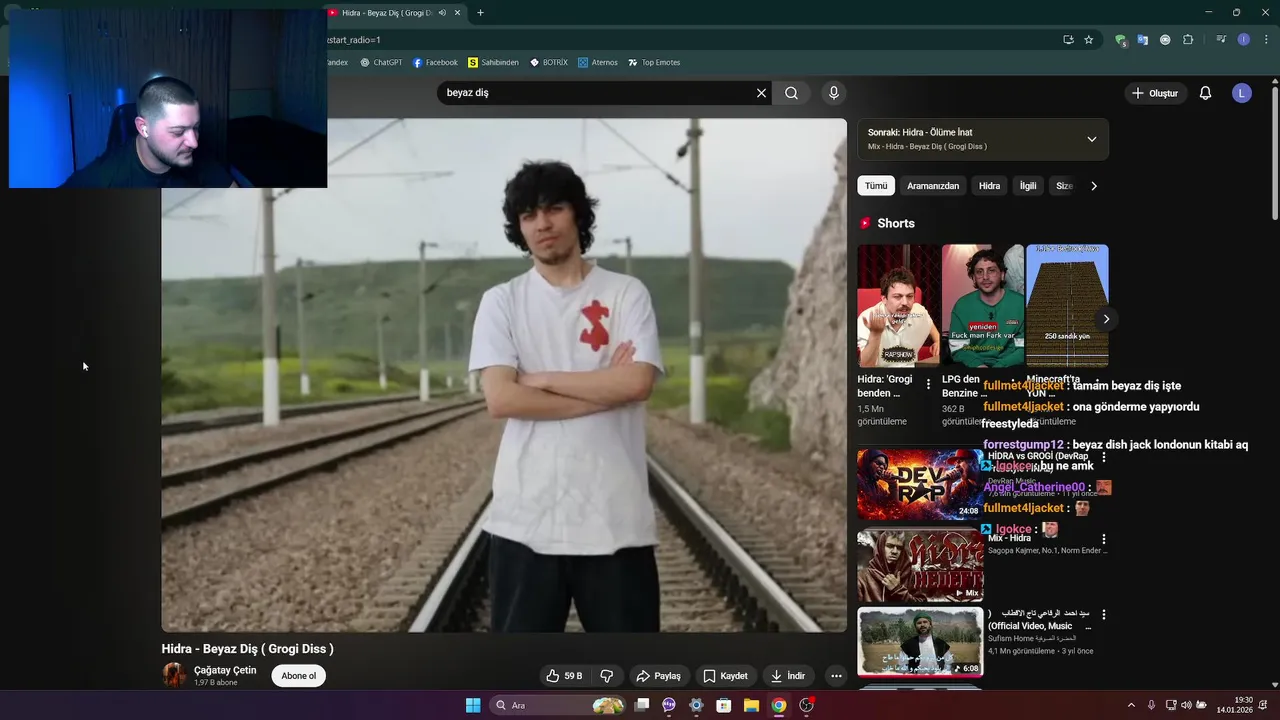
Task: Open Mix - Hidra playlist thumbnail
Action: (x=920, y=565)
